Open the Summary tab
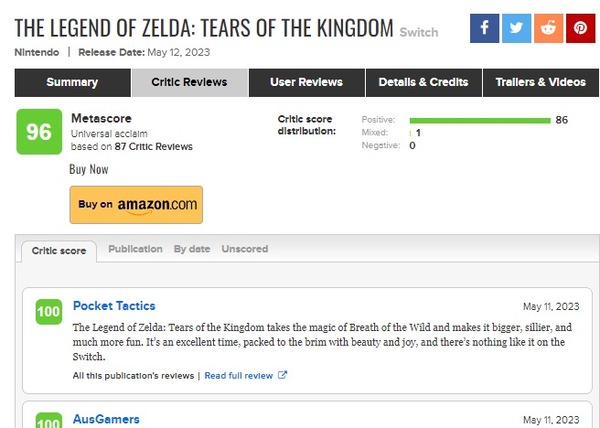The image size is (600, 428). (73, 83)
